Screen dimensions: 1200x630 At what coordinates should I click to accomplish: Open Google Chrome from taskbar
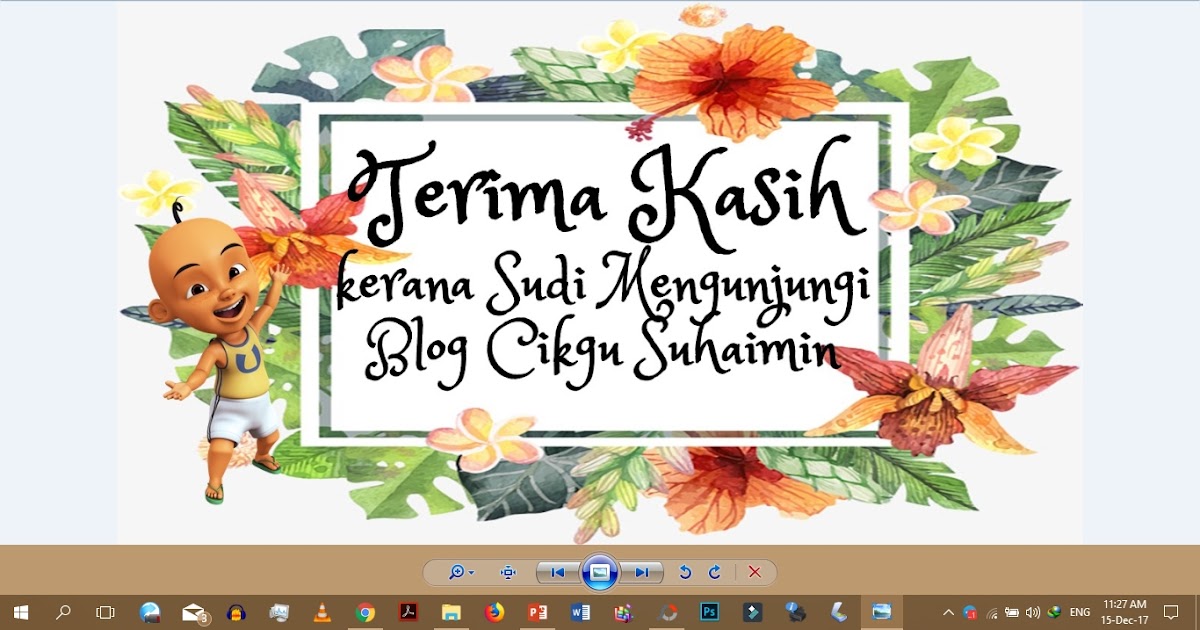tap(365, 612)
